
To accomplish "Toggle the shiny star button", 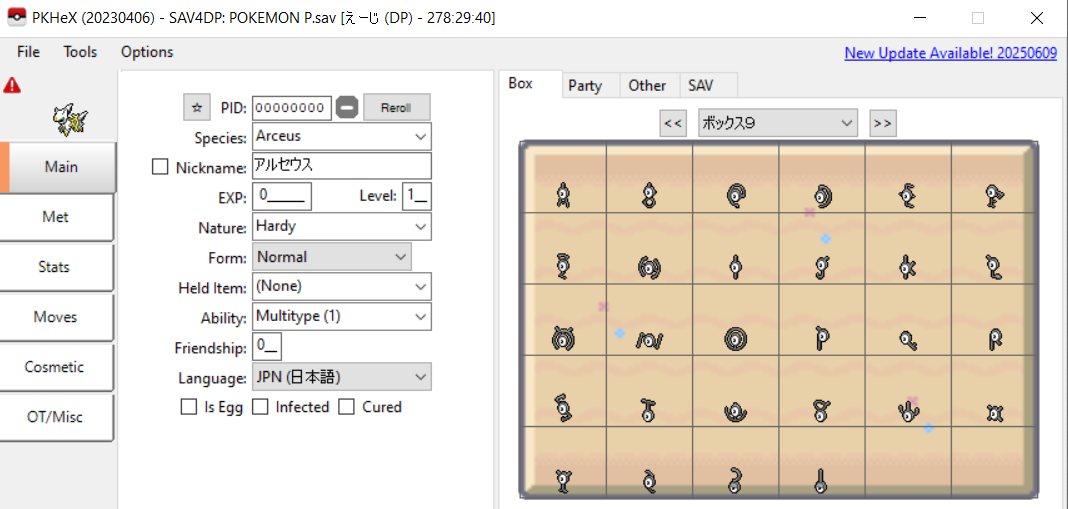I will [x=197, y=107].
